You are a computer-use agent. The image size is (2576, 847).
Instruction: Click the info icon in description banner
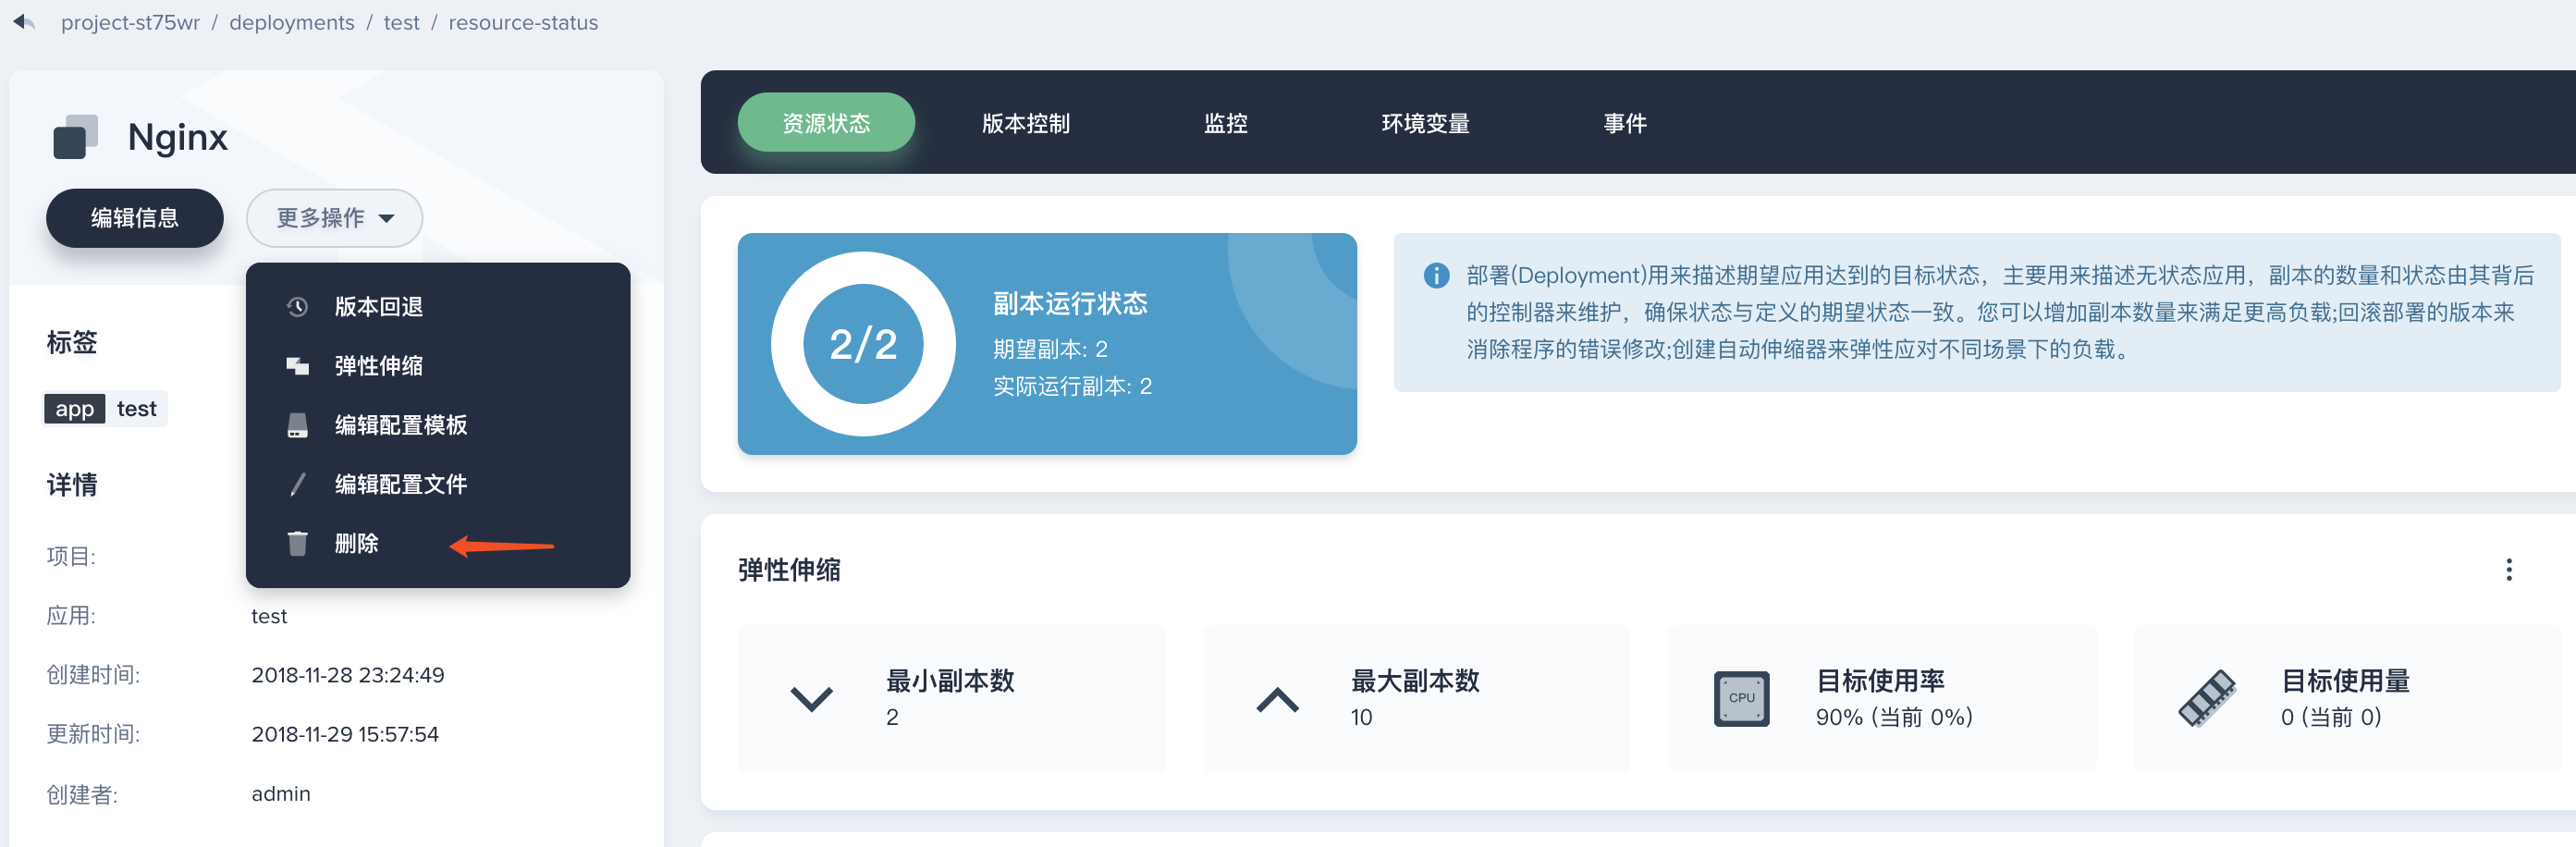tap(1436, 276)
